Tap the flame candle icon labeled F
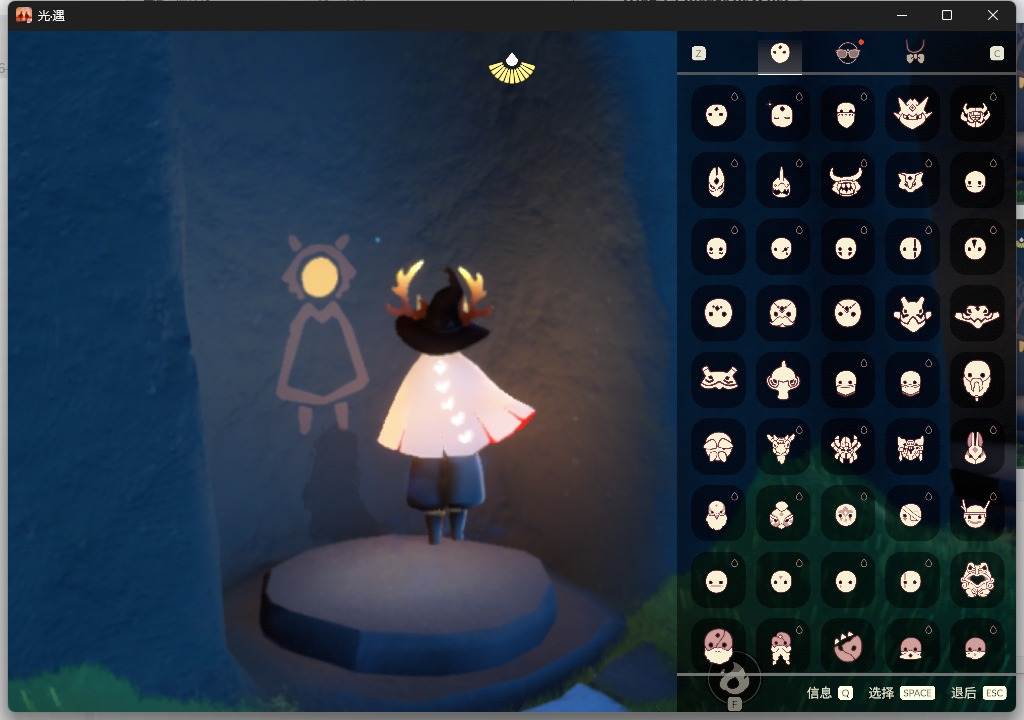Image resolution: width=1024 pixels, height=720 pixels. click(x=734, y=681)
